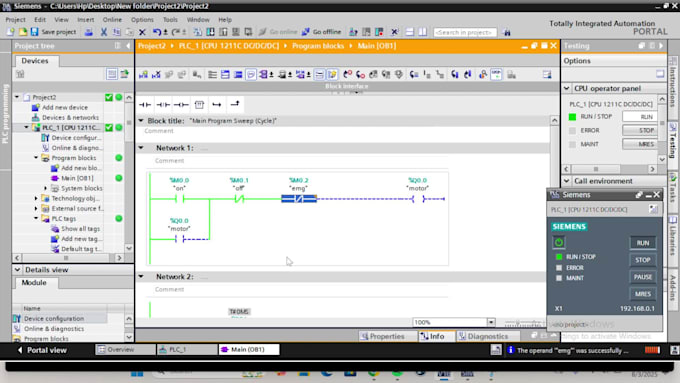Click RUN in the PLCSIM window
680x383 pixels.
[x=642, y=243]
